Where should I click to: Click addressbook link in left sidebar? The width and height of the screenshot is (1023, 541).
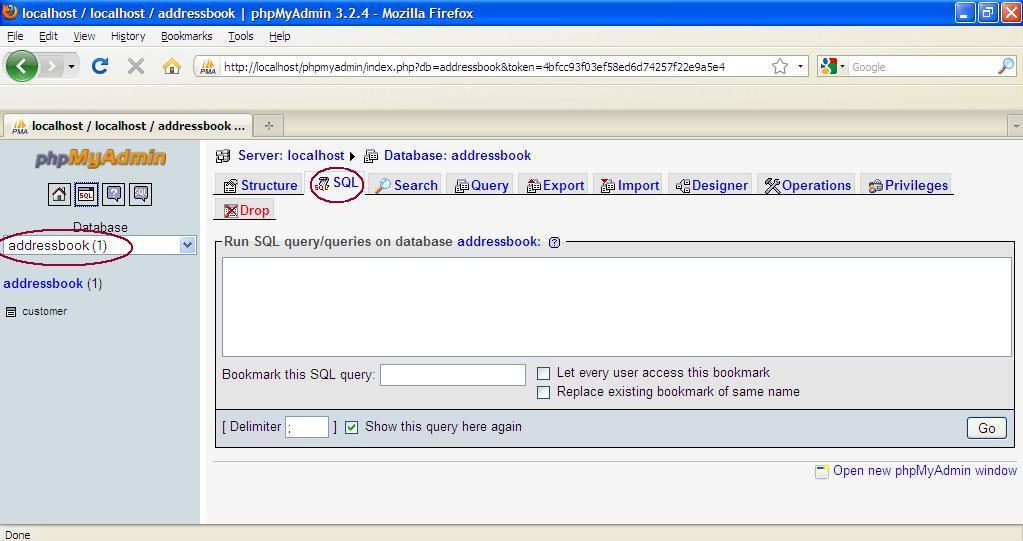[x=43, y=284]
